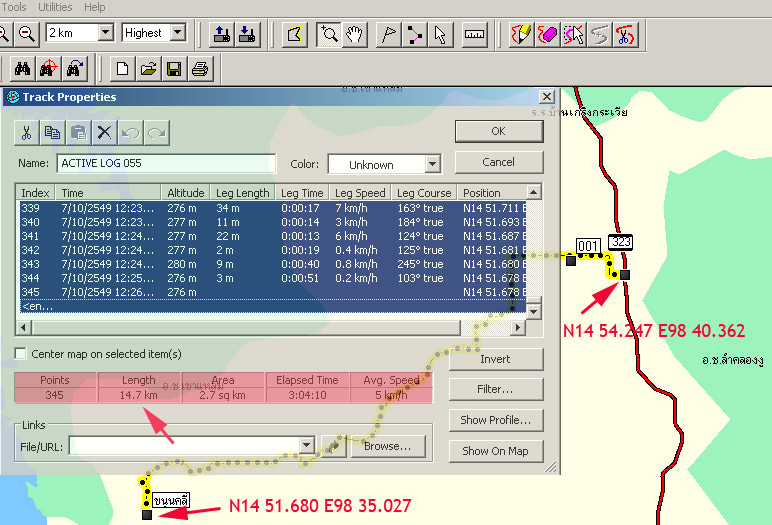Click in the track Name field
The image size is (772, 525).
tap(165, 163)
